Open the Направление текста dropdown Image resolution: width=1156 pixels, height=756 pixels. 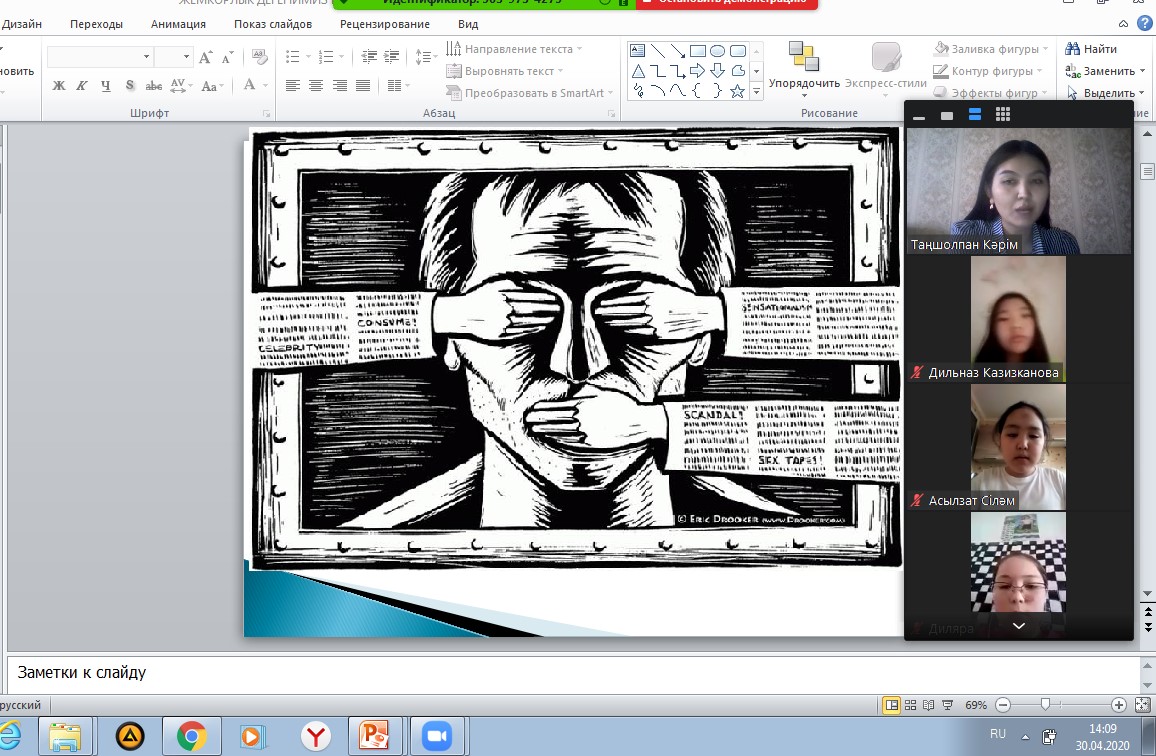coord(514,49)
